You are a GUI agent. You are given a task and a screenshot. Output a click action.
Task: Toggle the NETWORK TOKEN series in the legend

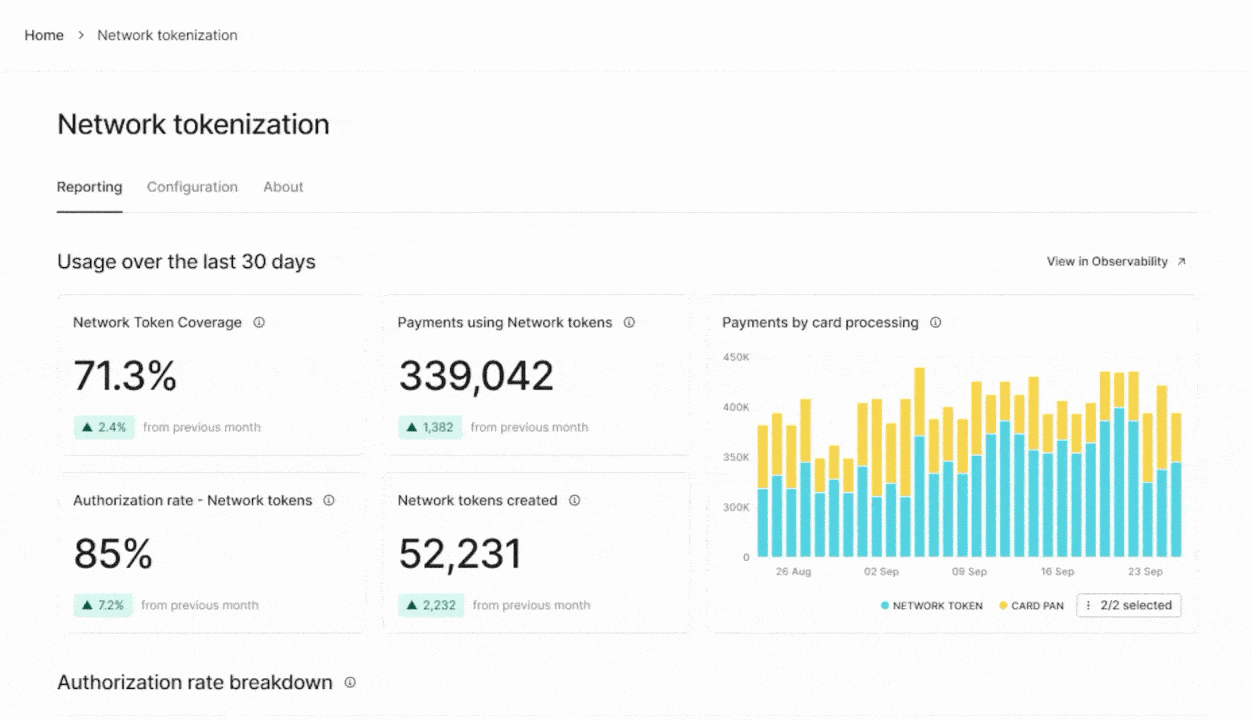(x=930, y=605)
